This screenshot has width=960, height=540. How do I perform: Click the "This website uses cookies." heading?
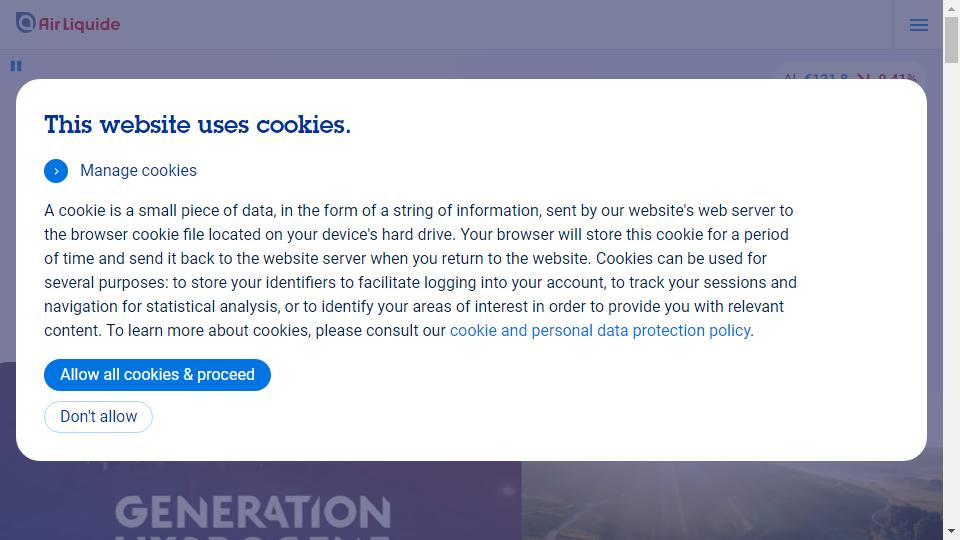click(197, 125)
